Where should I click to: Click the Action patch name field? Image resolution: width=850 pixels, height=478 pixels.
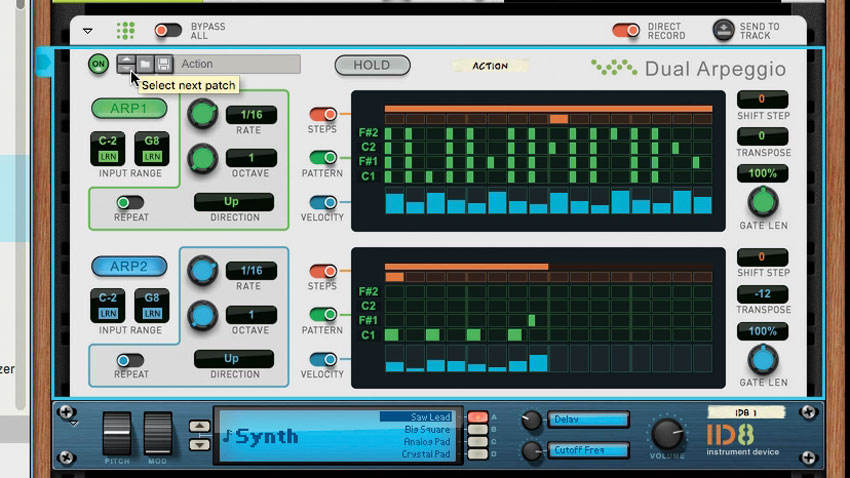pos(237,64)
